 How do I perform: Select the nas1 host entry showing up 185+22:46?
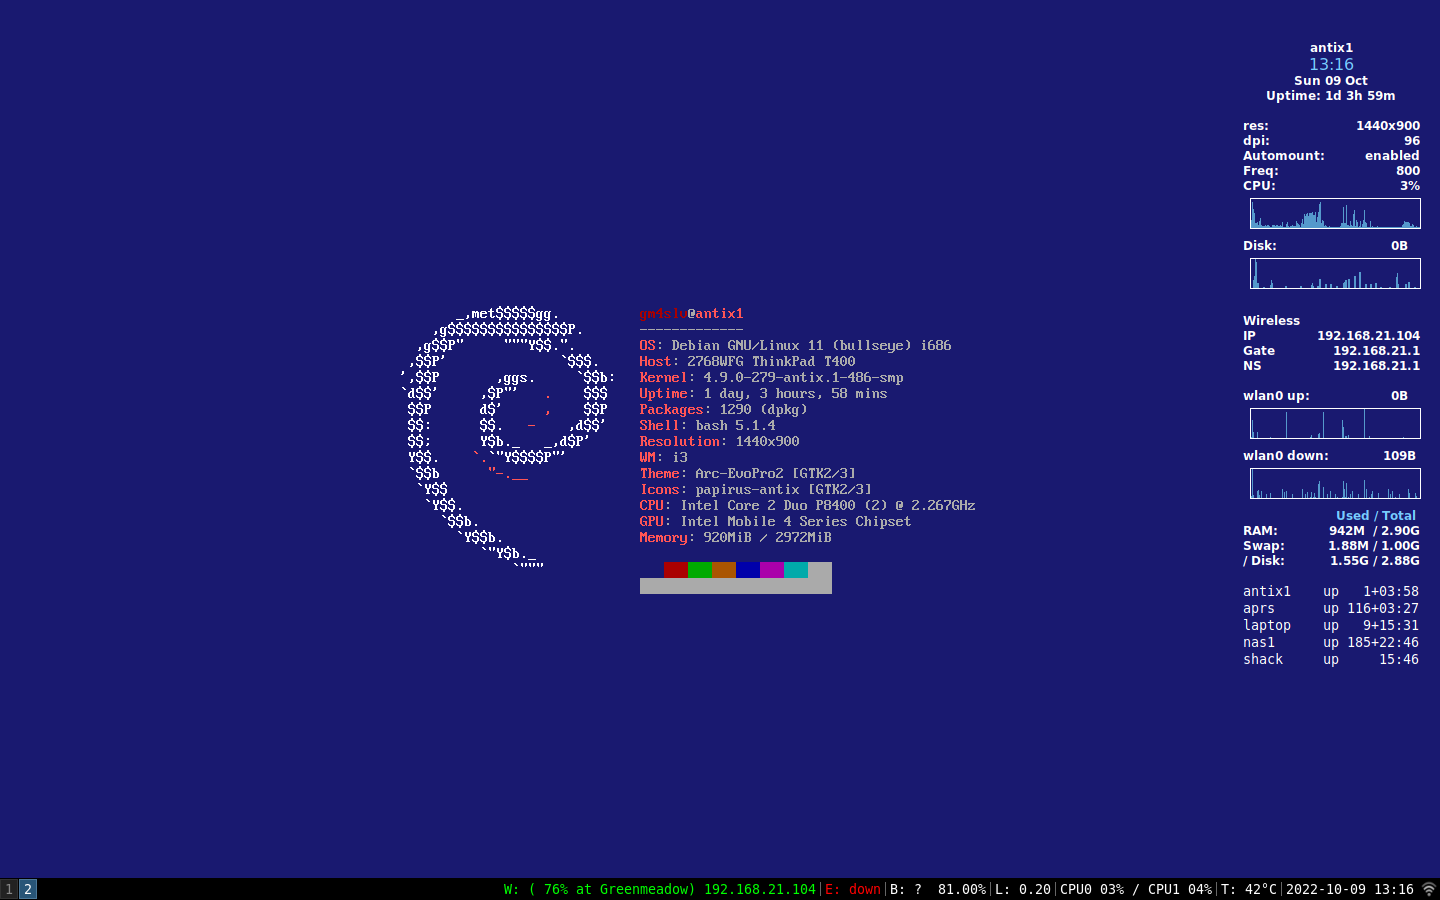click(1330, 642)
